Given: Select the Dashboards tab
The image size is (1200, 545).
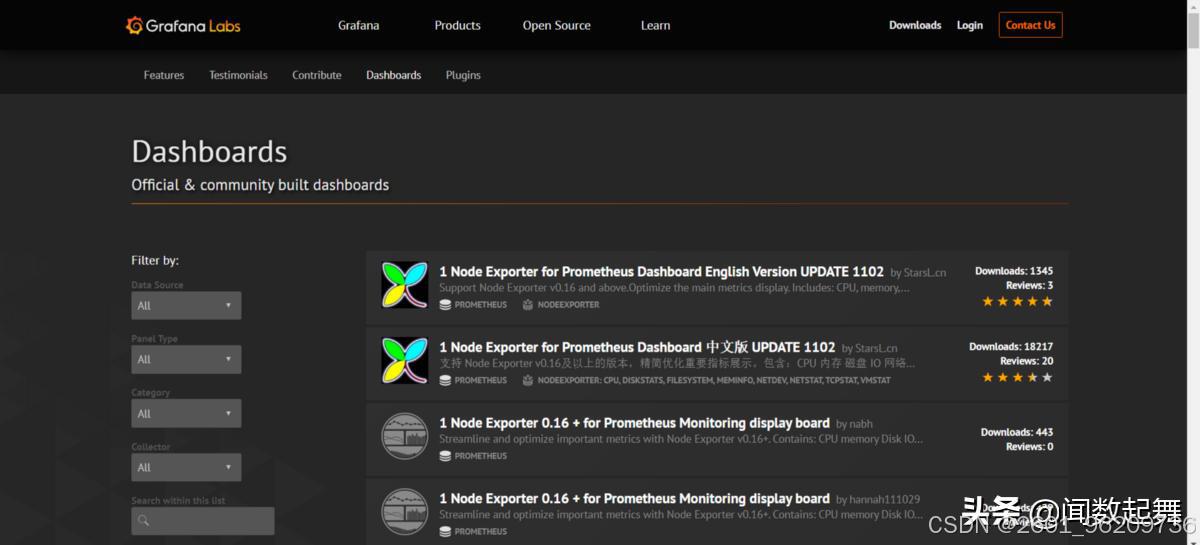Looking at the screenshot, I should coord(393,75).
